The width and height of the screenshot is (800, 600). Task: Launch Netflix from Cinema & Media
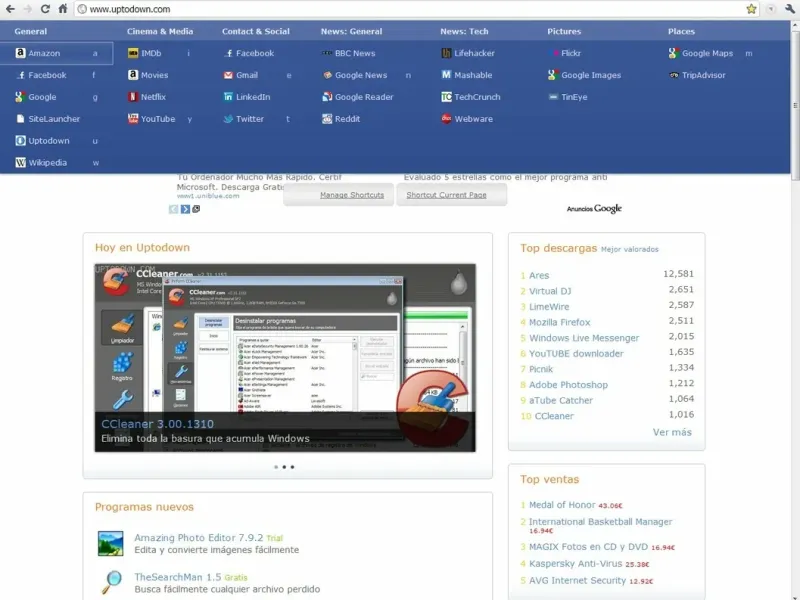pyautogui.click(x=147, y=97)
